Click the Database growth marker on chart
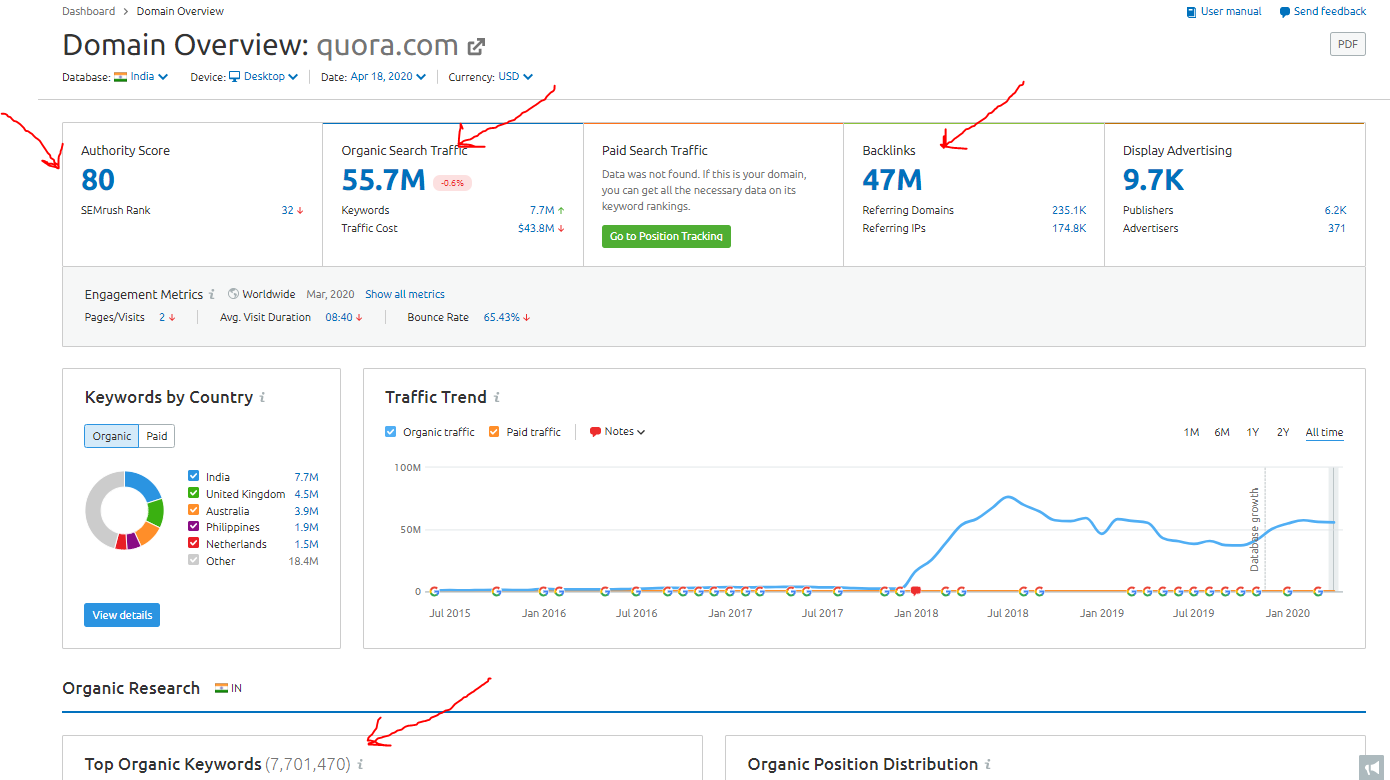Screen dimensions: 1390x780 (x=1256, y=529)
